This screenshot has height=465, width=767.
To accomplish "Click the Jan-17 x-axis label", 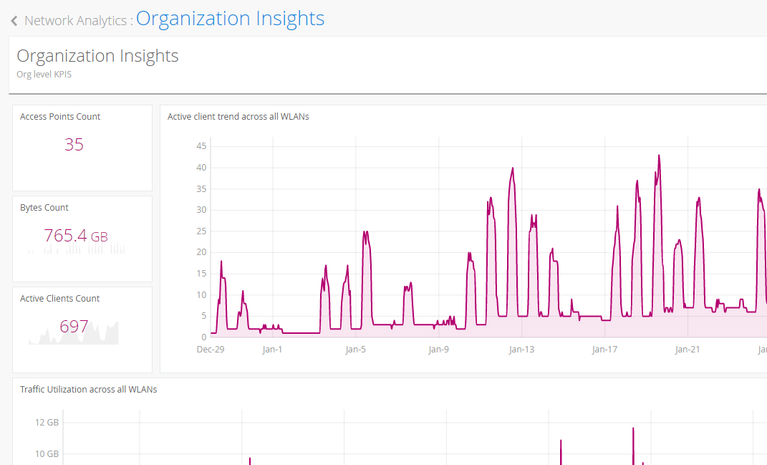I will click(x=604, y=350).
